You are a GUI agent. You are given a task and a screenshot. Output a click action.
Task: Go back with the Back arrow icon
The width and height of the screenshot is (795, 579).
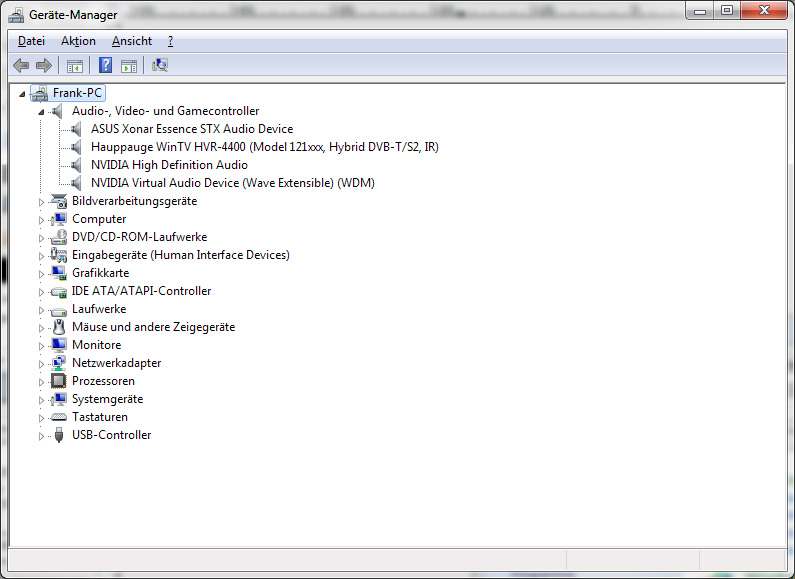click(21, 65)
